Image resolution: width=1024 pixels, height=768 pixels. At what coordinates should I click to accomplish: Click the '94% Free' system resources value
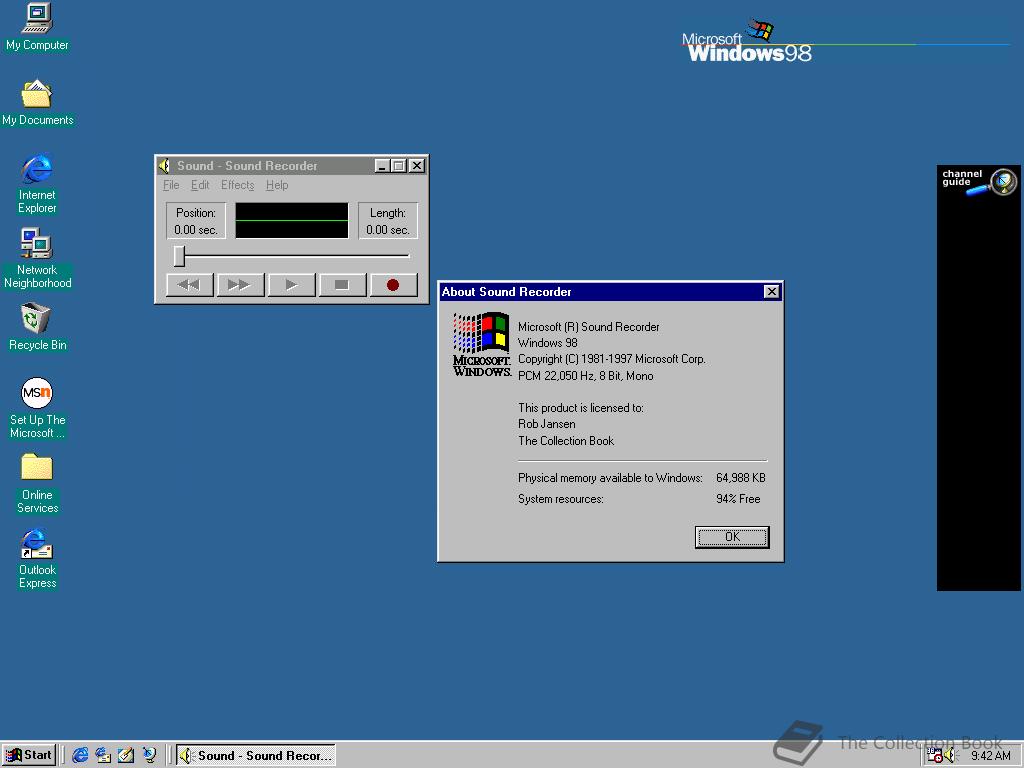tap(738, 498)
